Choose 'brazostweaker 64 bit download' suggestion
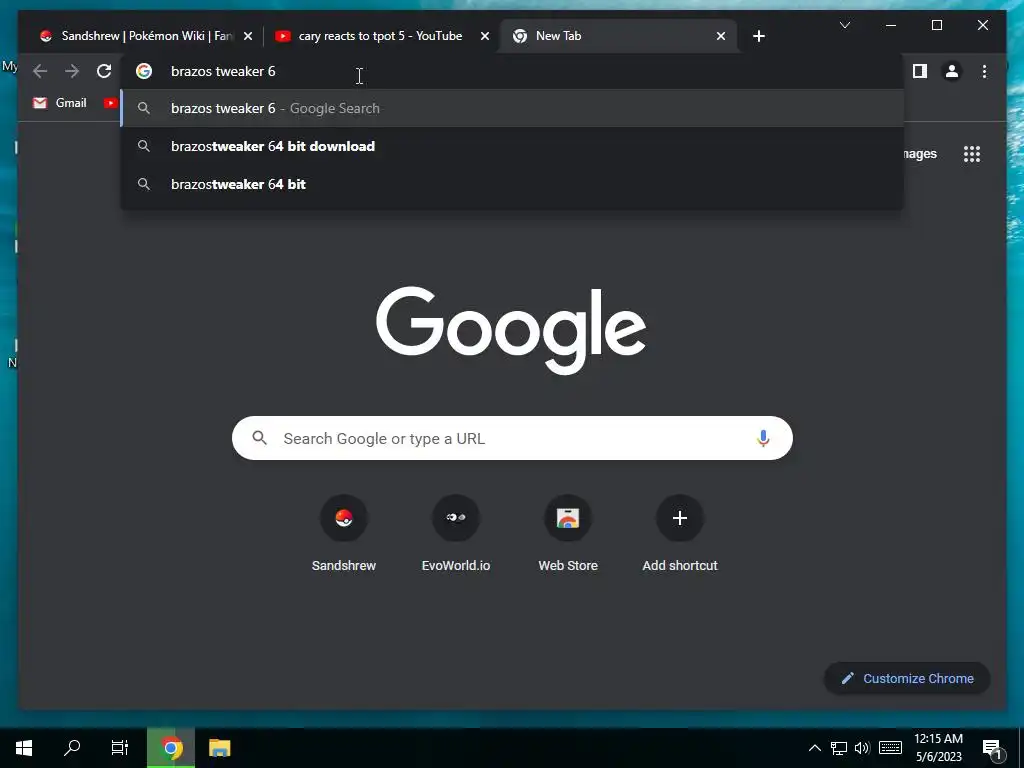 coord(512,146)
